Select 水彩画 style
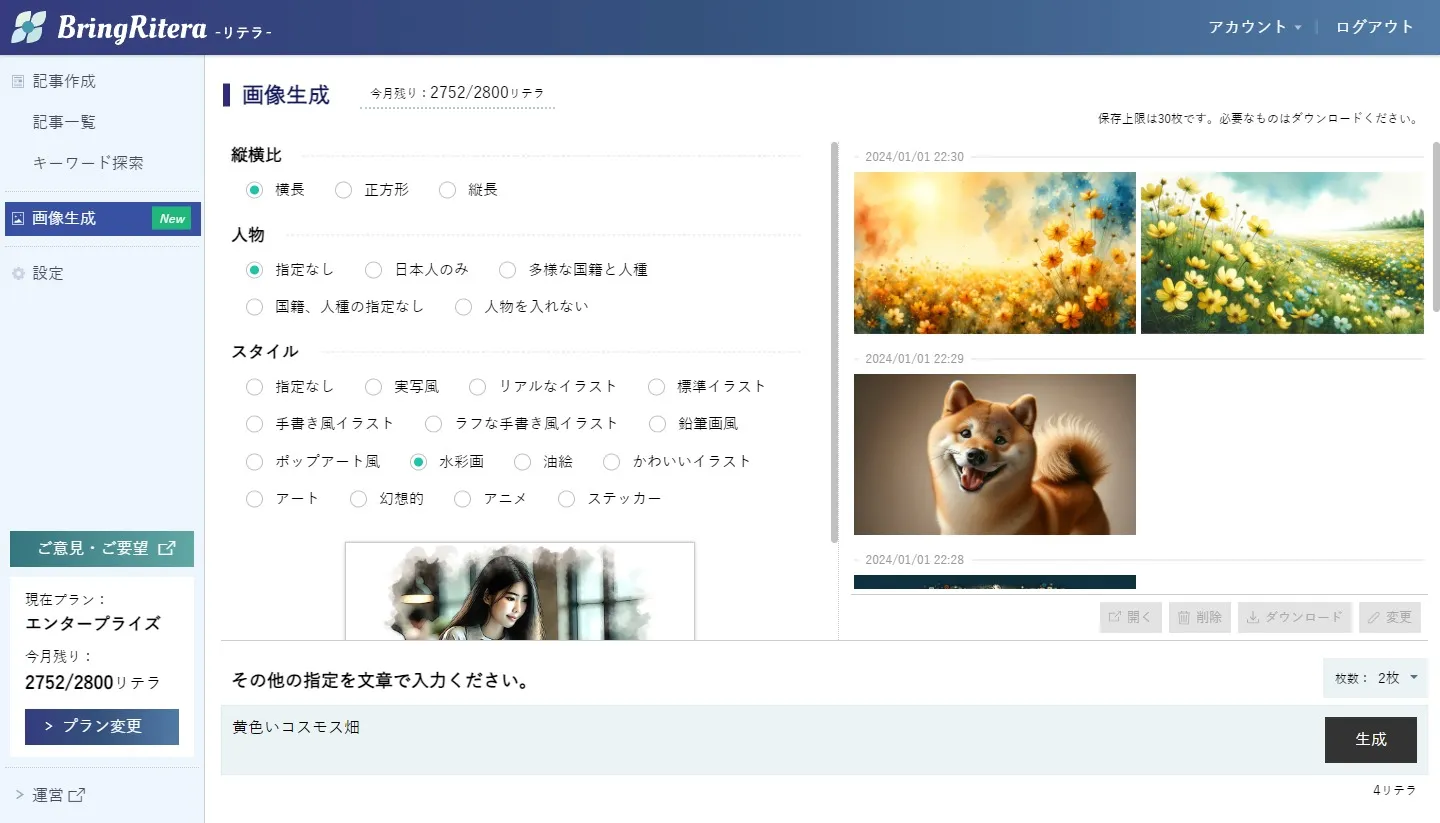 [x=419, y=461]
